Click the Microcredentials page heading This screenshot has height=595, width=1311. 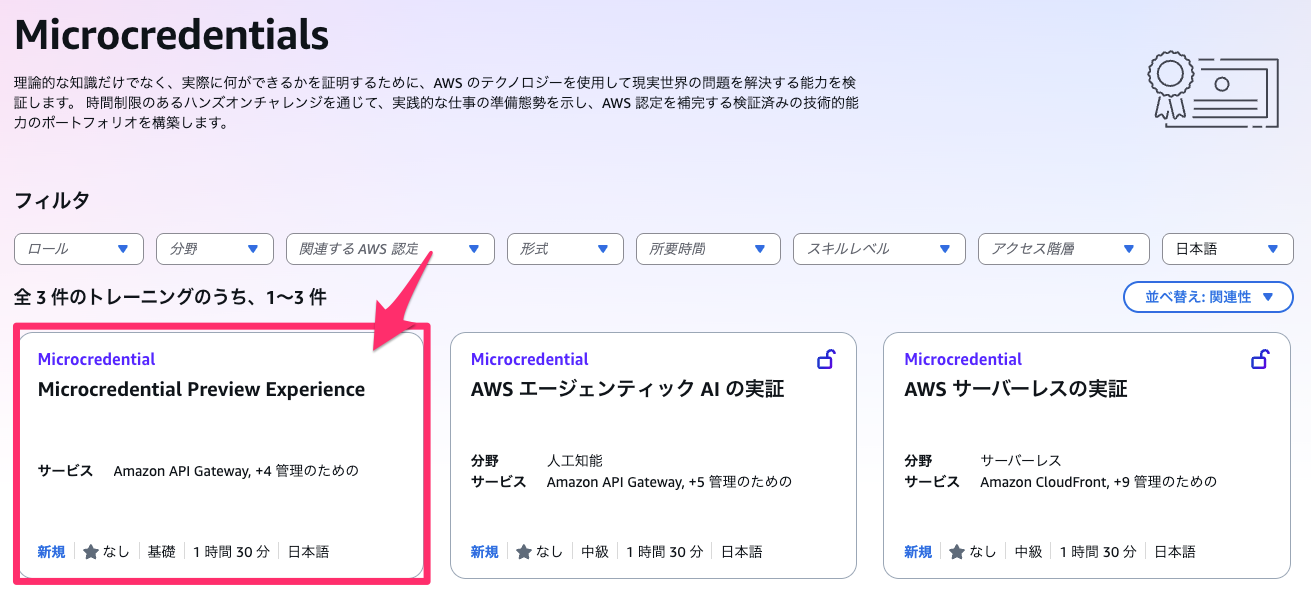[172, 36]
